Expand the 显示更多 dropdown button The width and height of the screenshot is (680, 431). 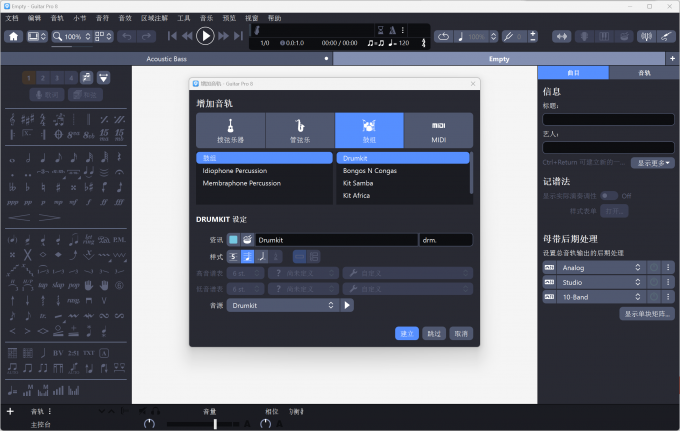click(653, 162)
